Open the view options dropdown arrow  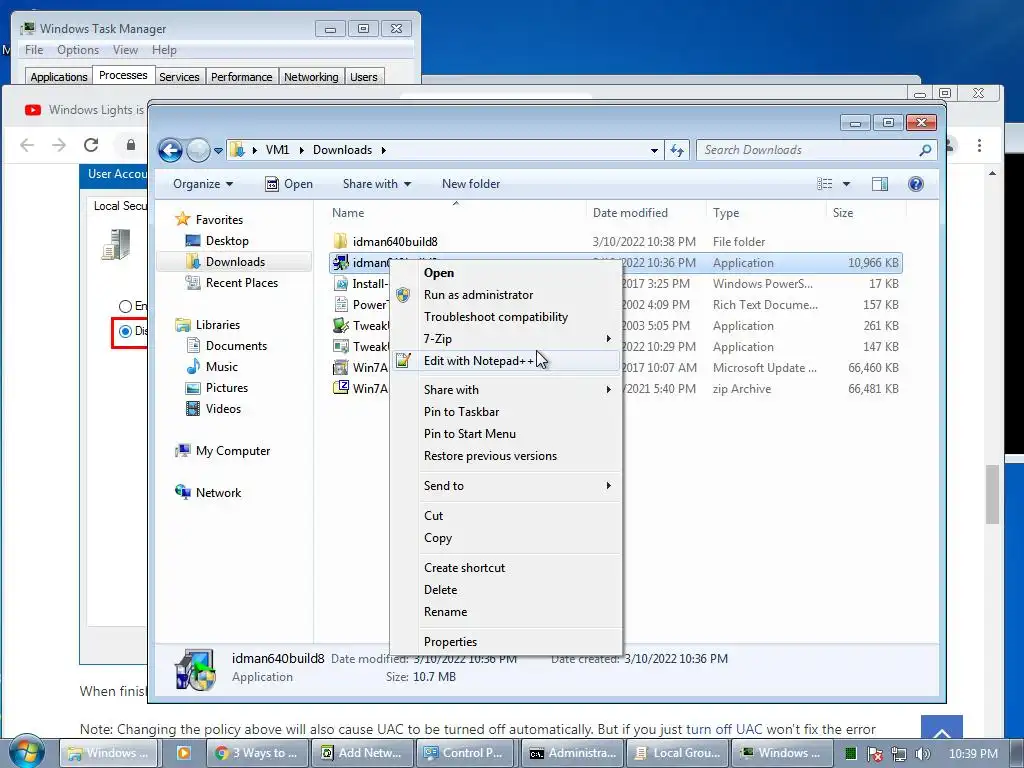846,184
